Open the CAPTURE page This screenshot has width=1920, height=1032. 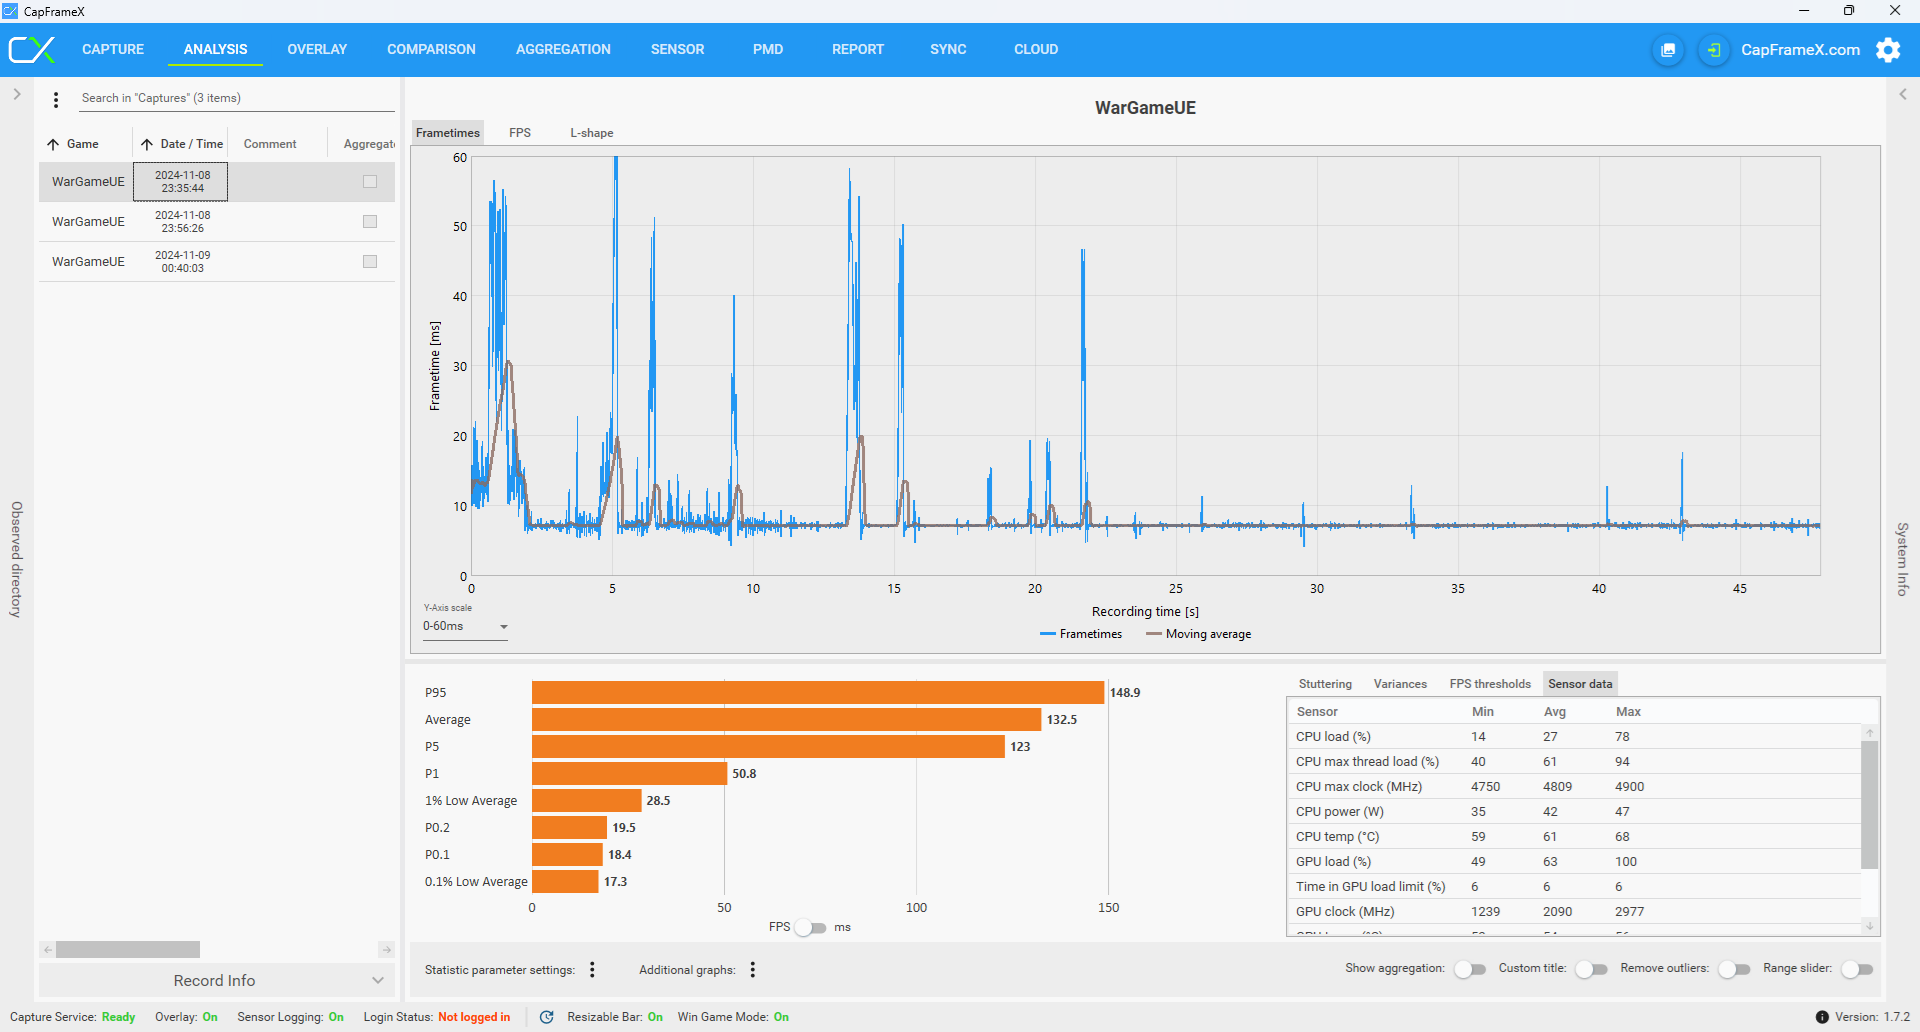click(x=113, y=49)
